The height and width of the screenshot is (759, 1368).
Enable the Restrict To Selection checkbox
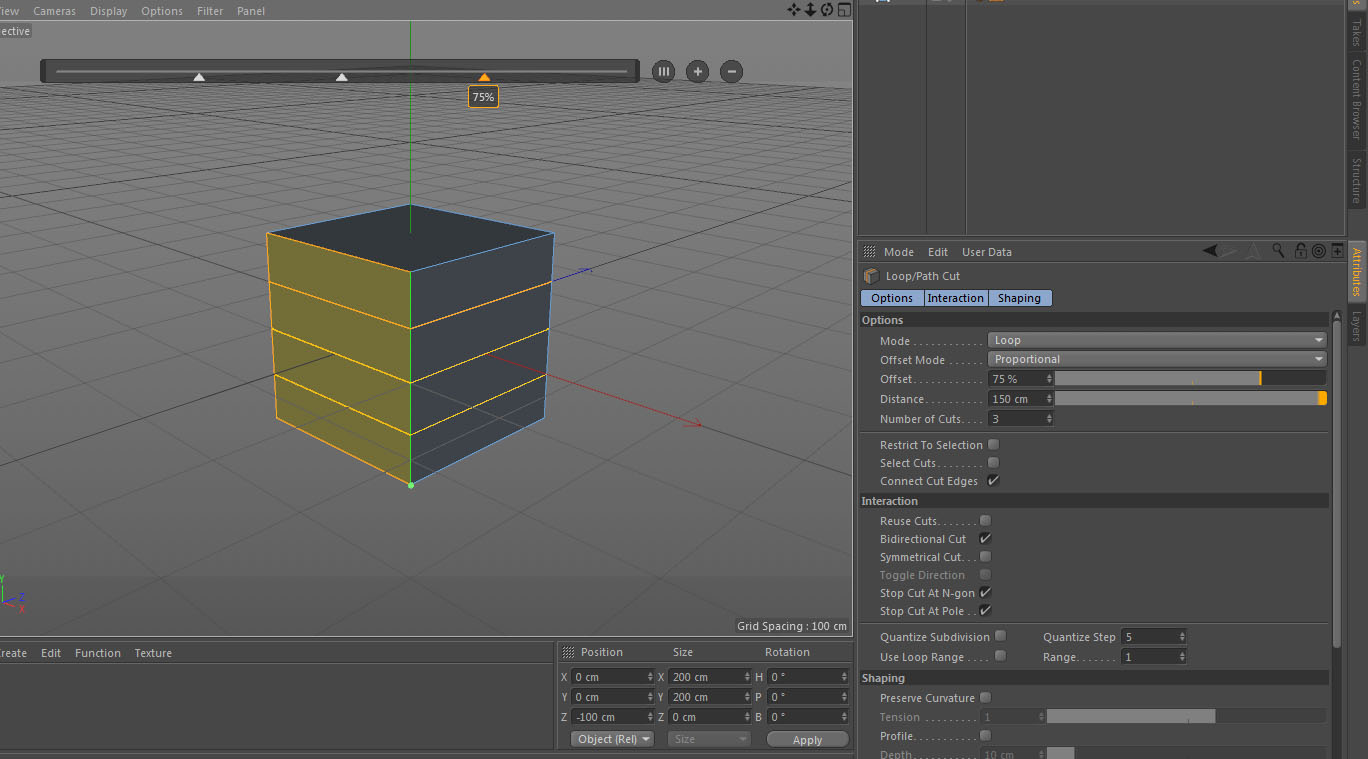[993, 445]
